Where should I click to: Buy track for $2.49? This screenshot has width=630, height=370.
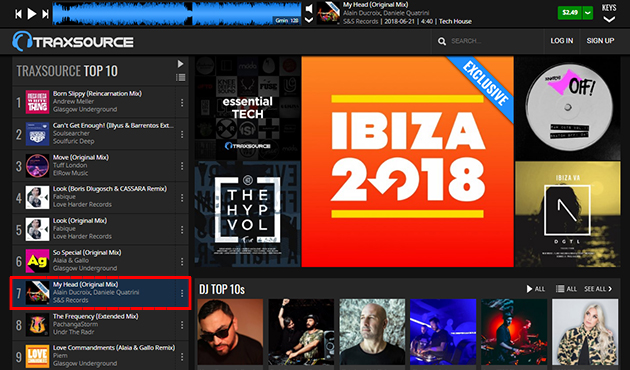click(x=570, y=12)
